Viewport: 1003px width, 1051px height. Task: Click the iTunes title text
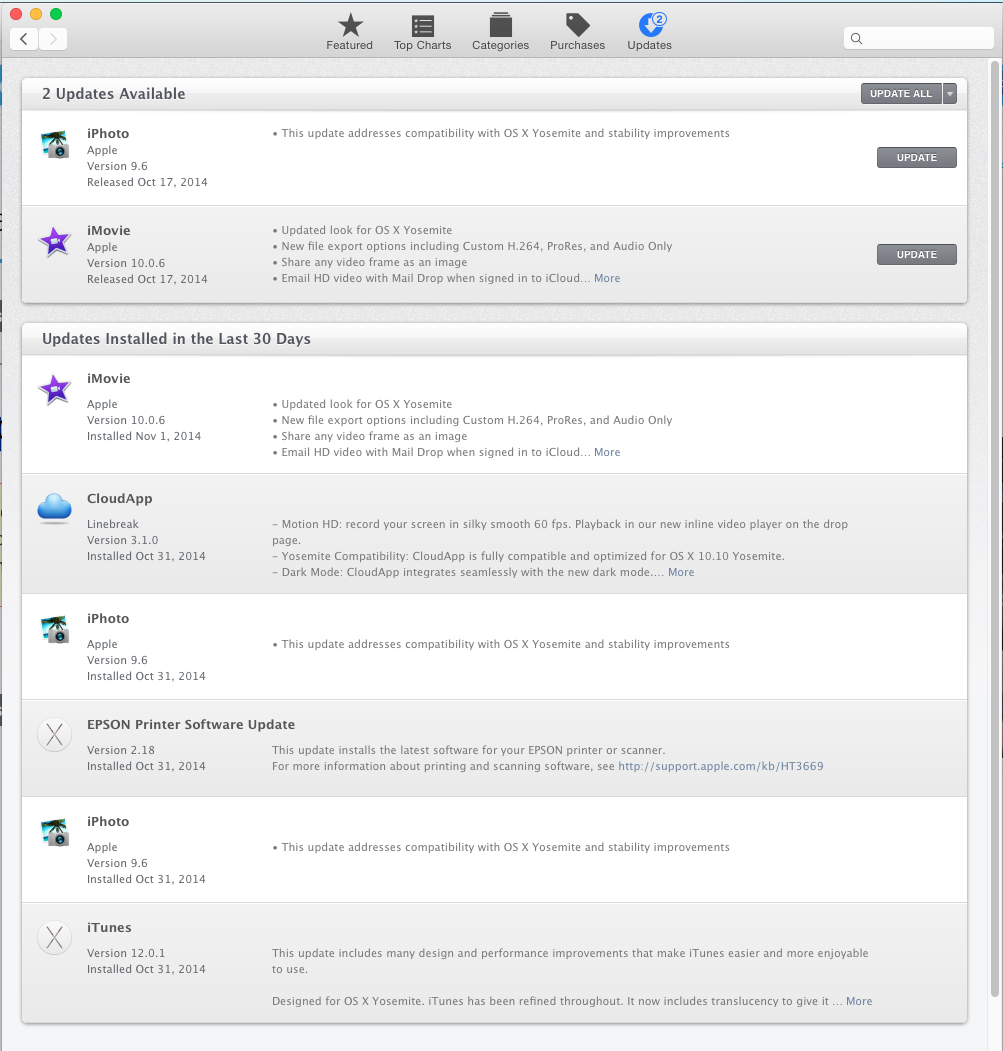coord(109,928)
